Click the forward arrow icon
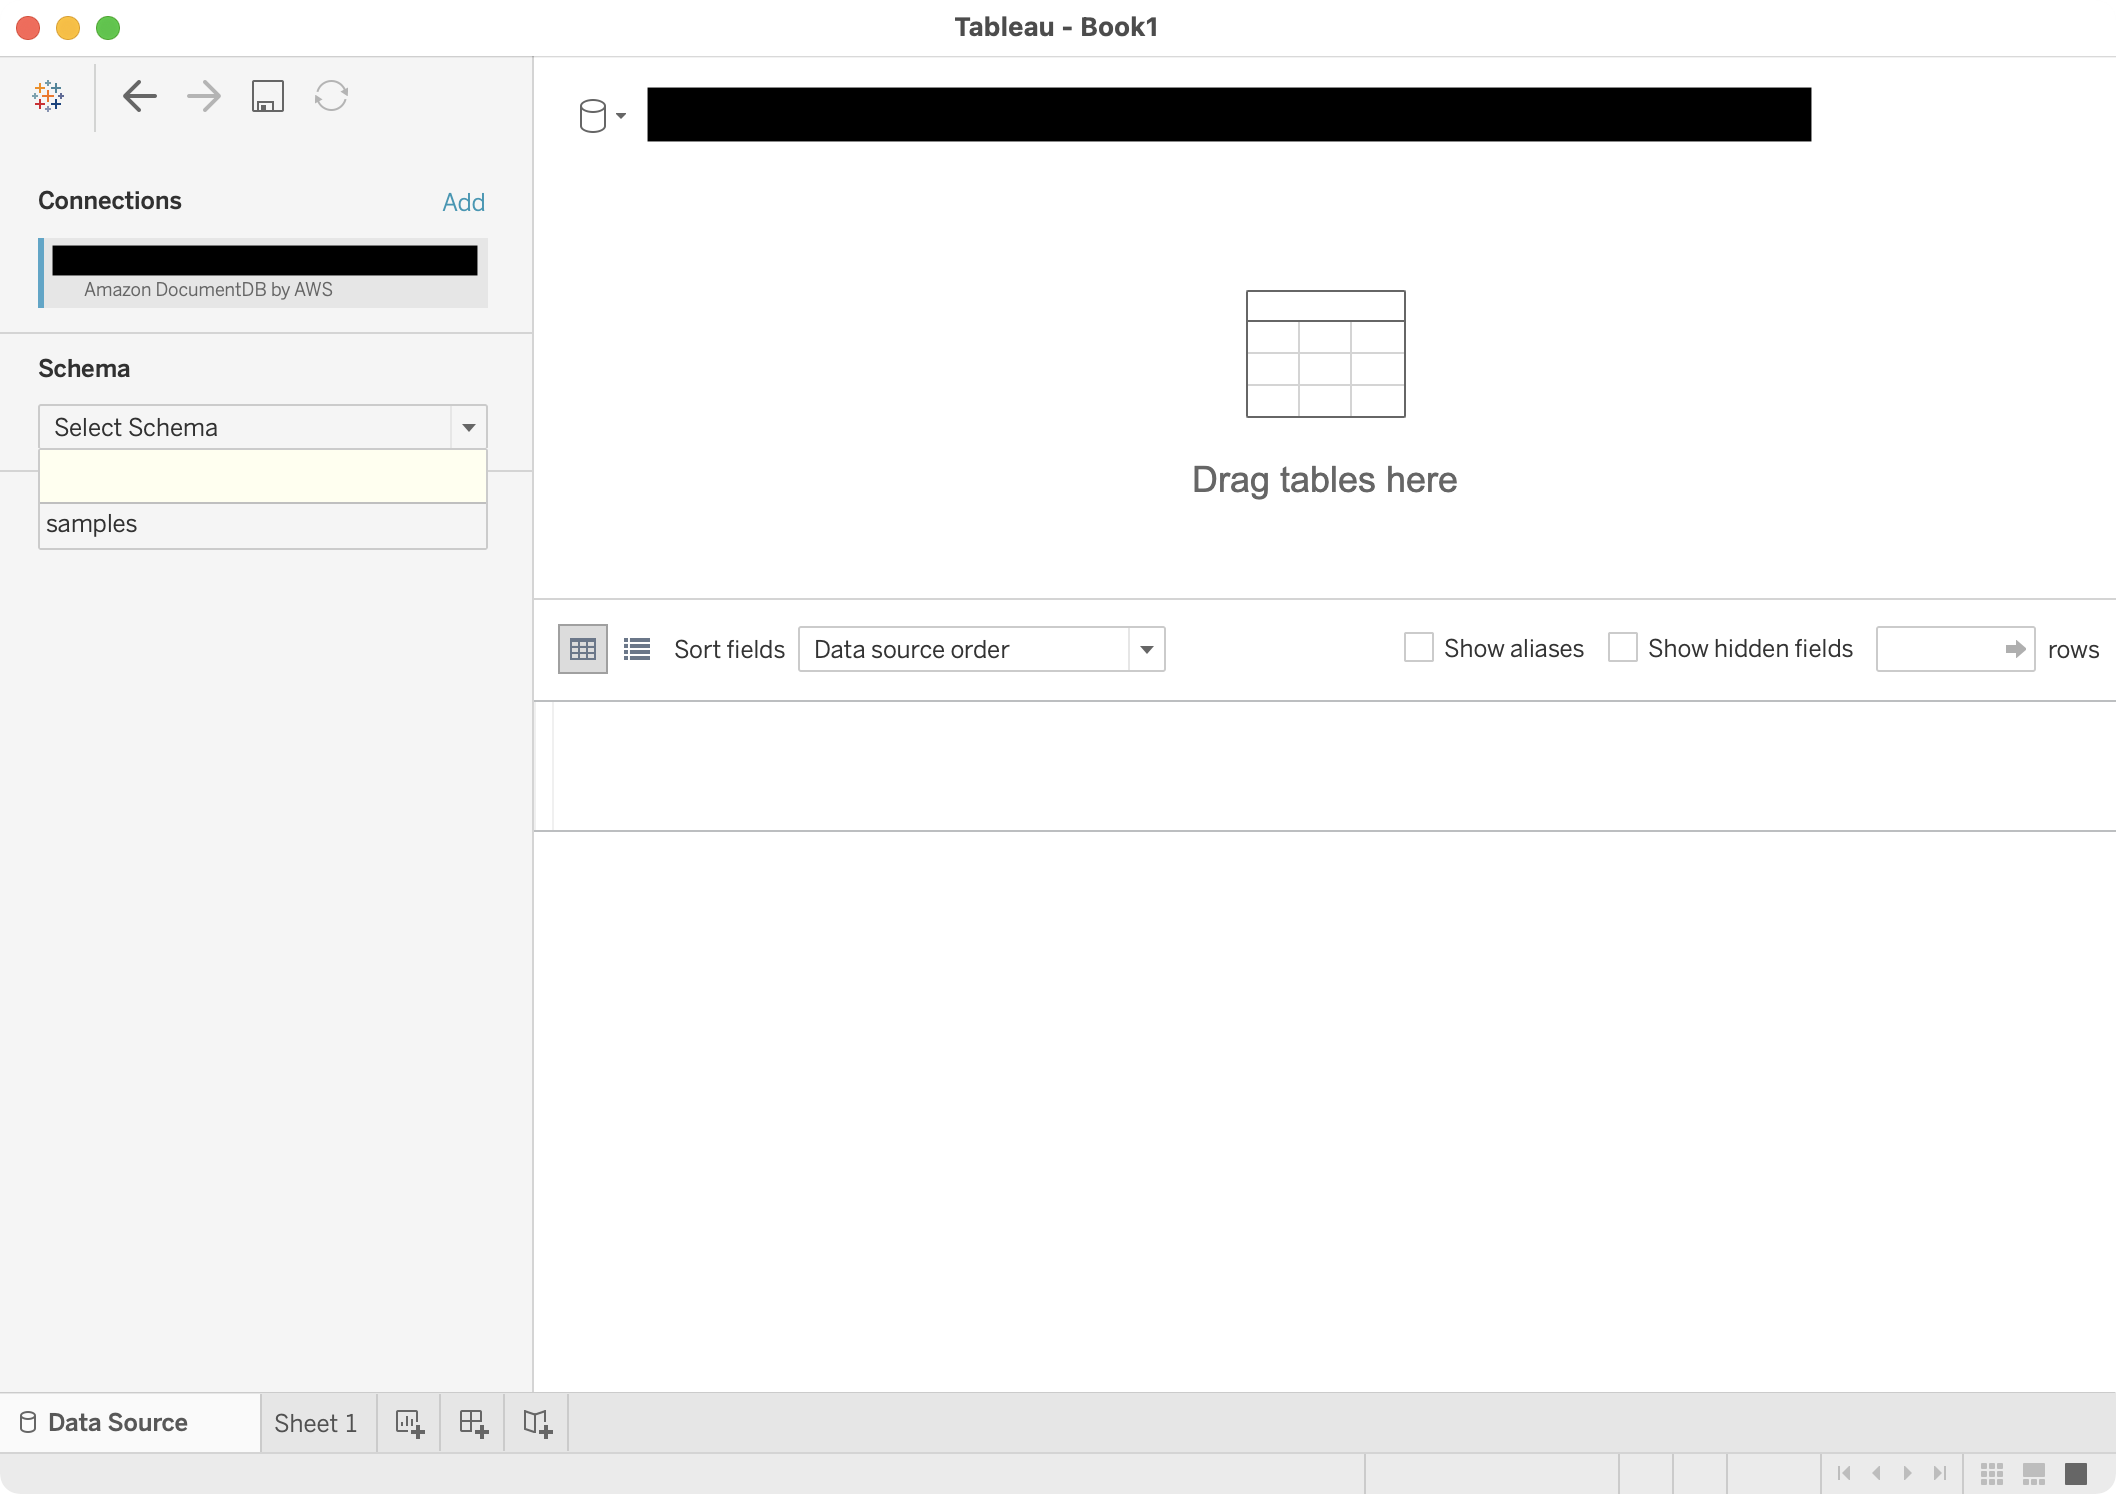 pyautogui.click(x=204, y=96)
